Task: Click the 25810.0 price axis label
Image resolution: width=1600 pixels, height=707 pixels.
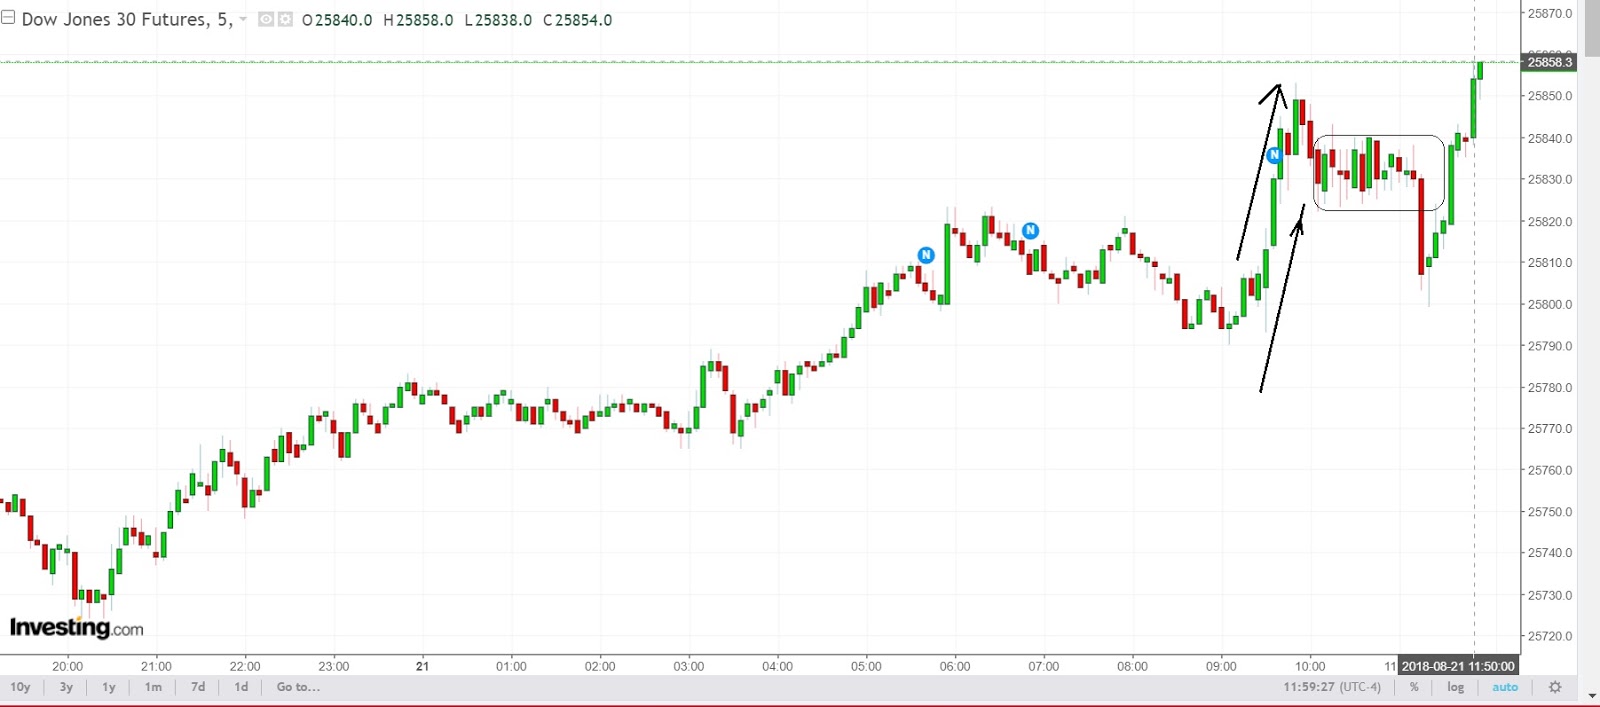Action: (x=1550, y=263)
